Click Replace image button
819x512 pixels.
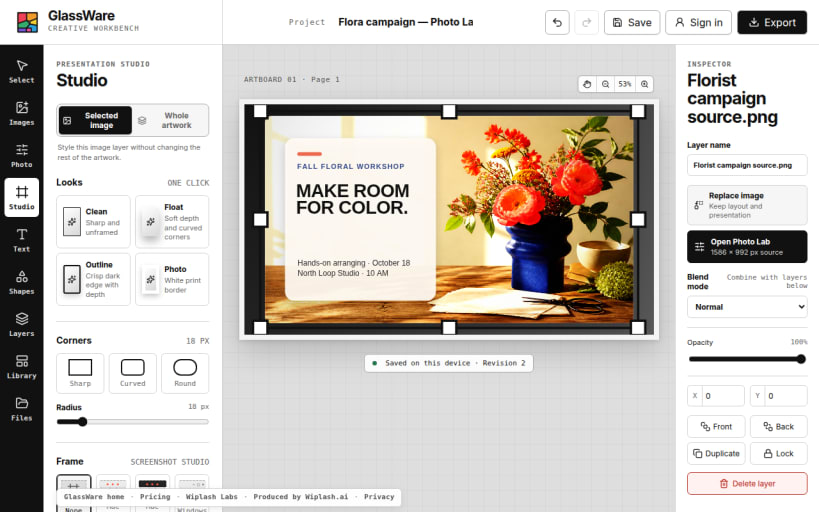tap(747, 205)
